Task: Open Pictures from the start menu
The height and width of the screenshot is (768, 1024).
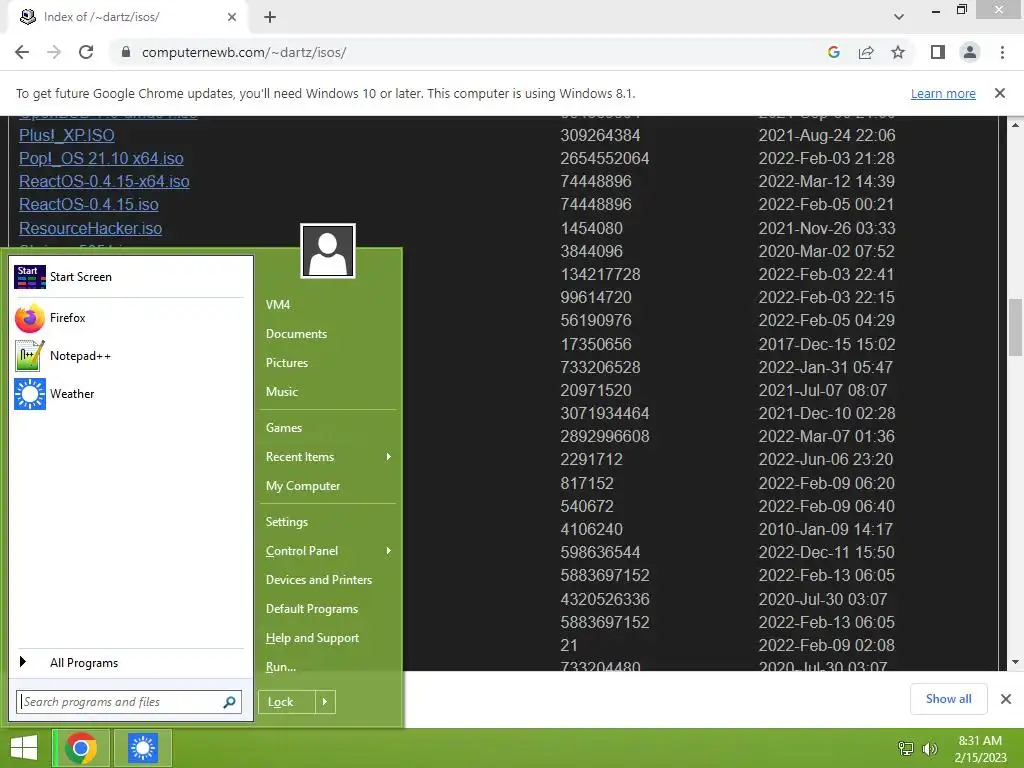Action: (287, 362)
